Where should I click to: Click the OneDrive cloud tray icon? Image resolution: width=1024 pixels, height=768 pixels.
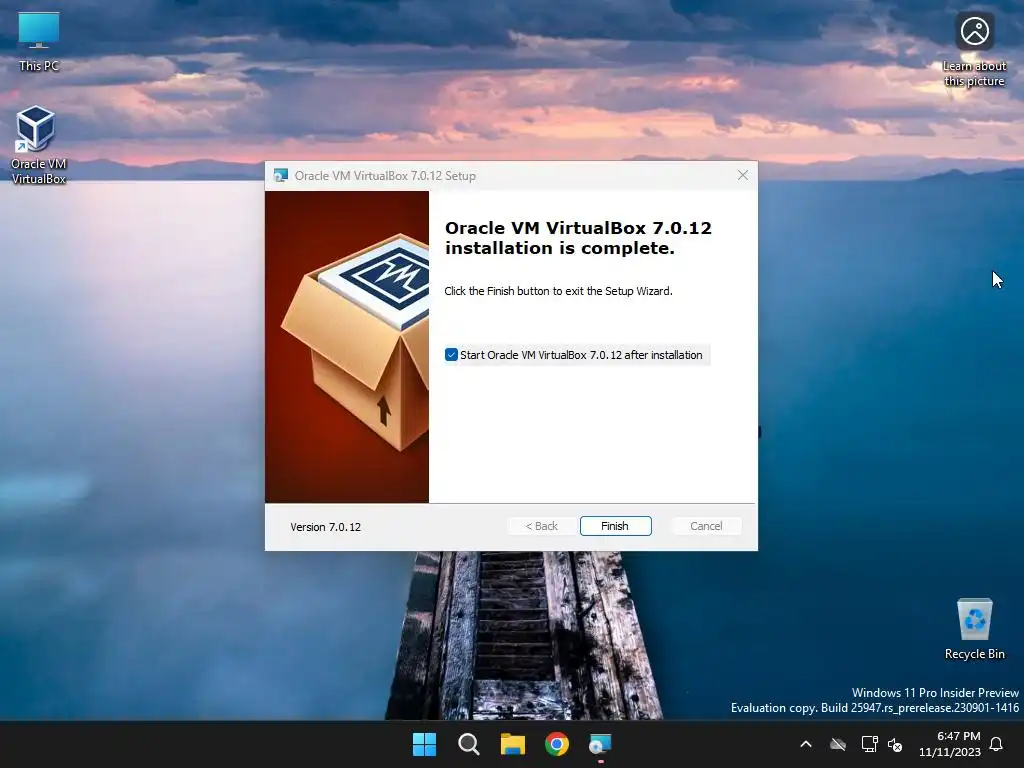pos(838,744)
